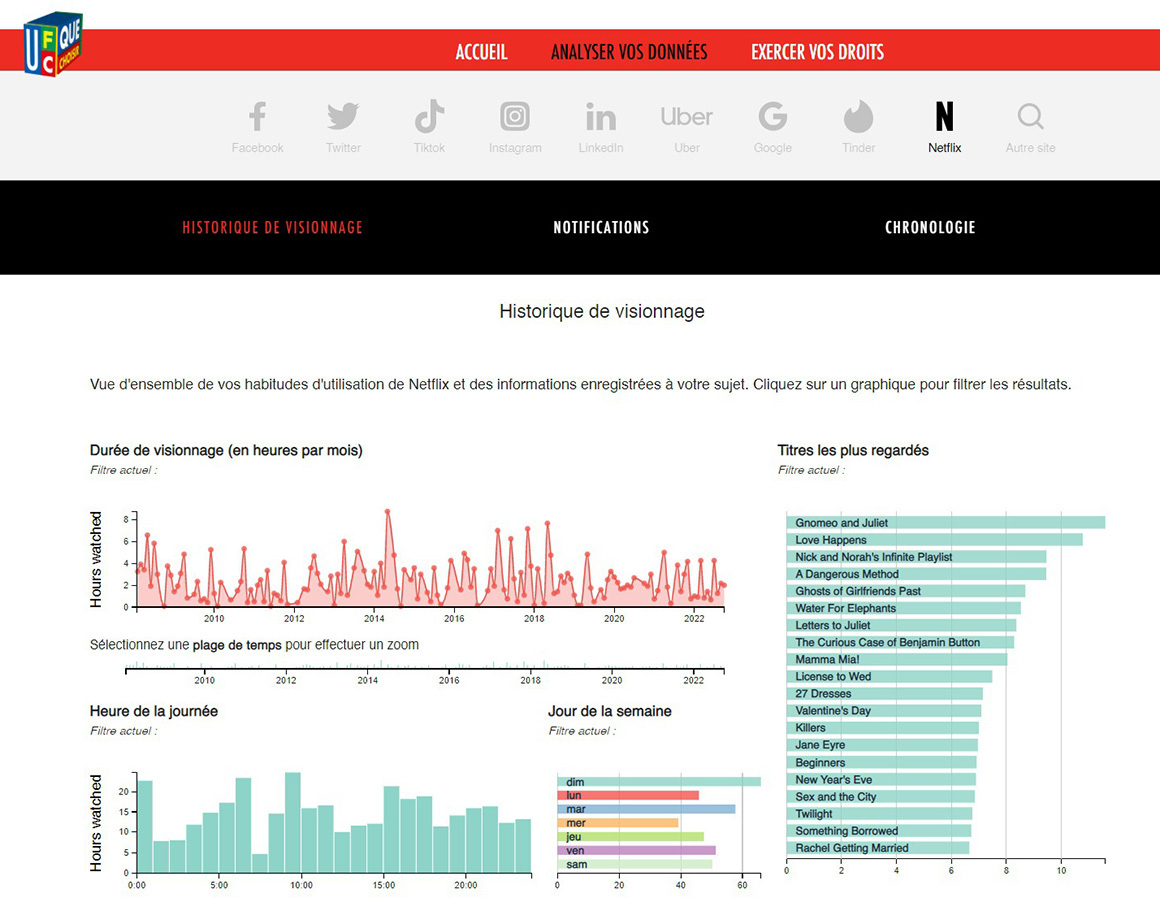Select Curious Case of Benjamin Button bar
Viewport: 1160px width, 898px height.
pyautogui.click(x=900, y=642)
